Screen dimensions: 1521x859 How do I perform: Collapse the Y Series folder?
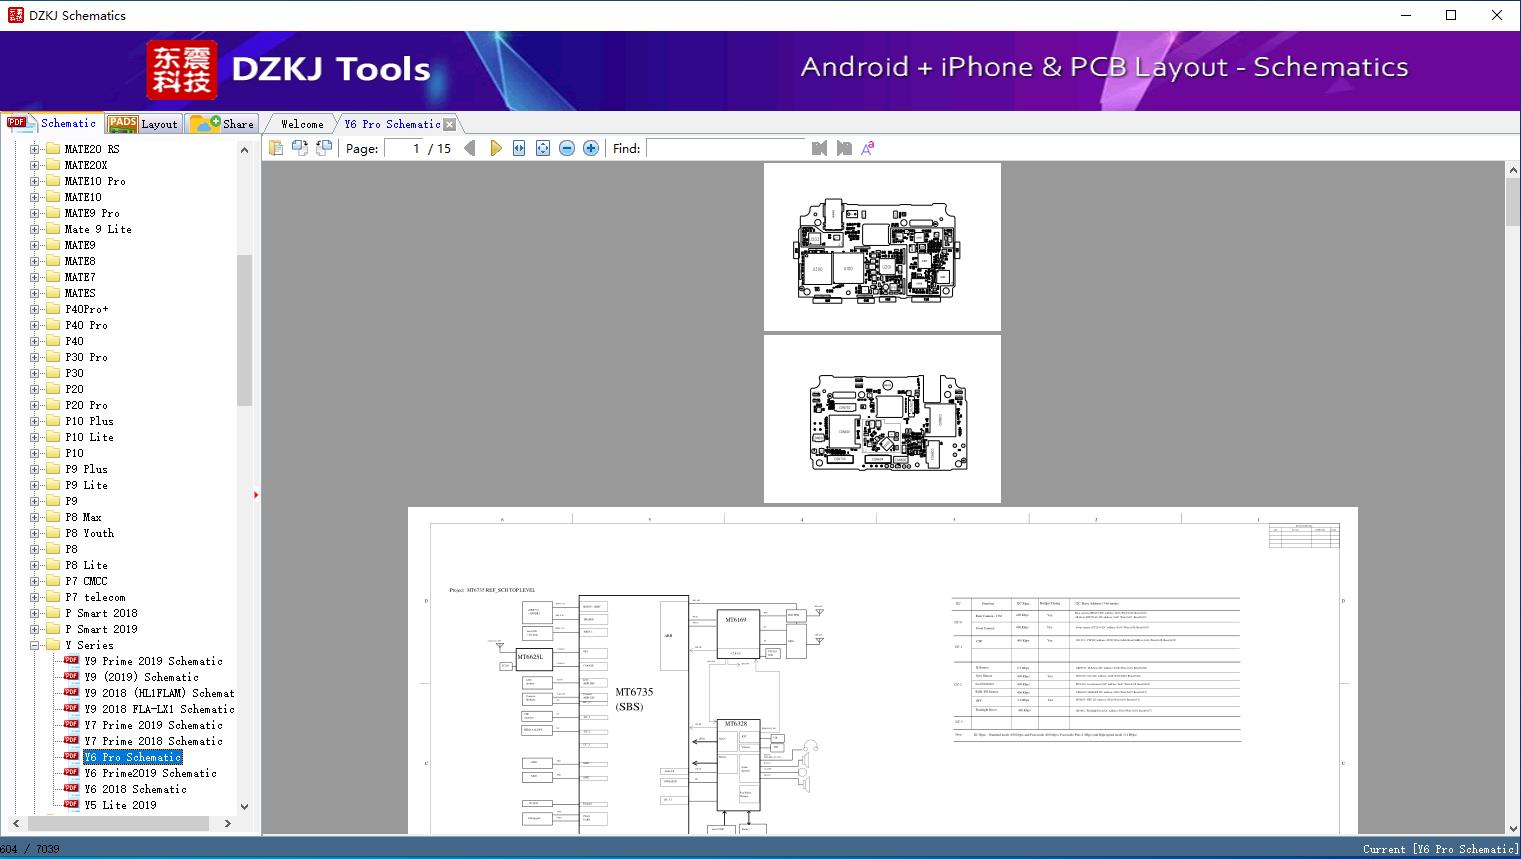[35, 645]
